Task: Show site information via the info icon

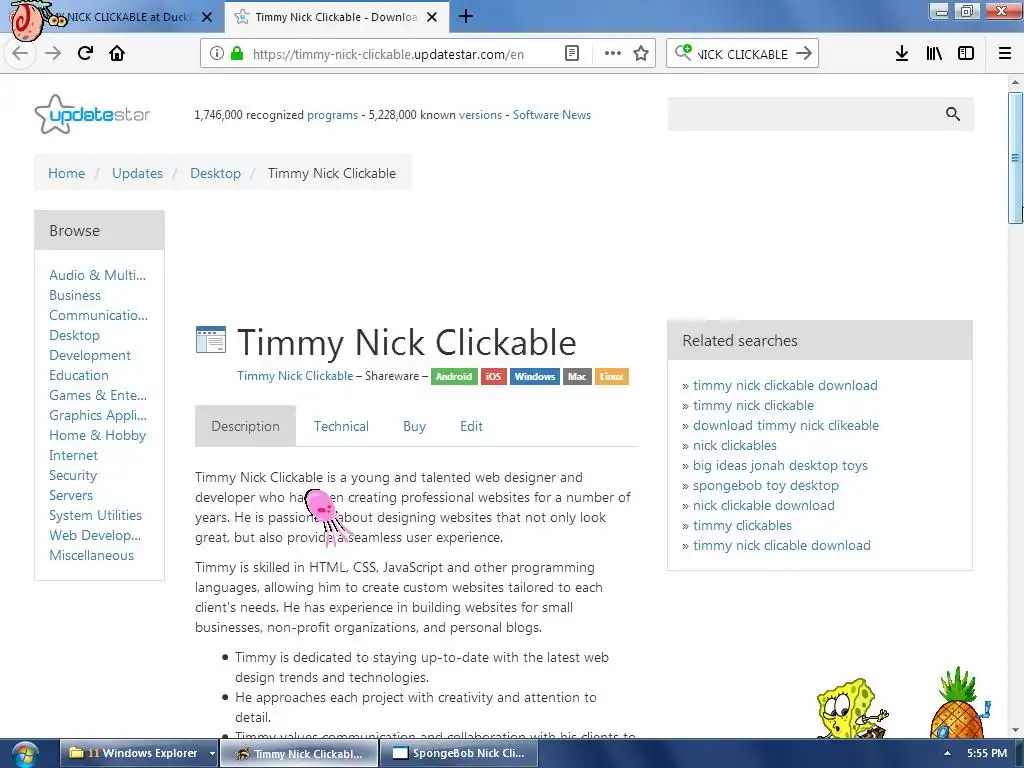Action: click(x=217, y=54)
